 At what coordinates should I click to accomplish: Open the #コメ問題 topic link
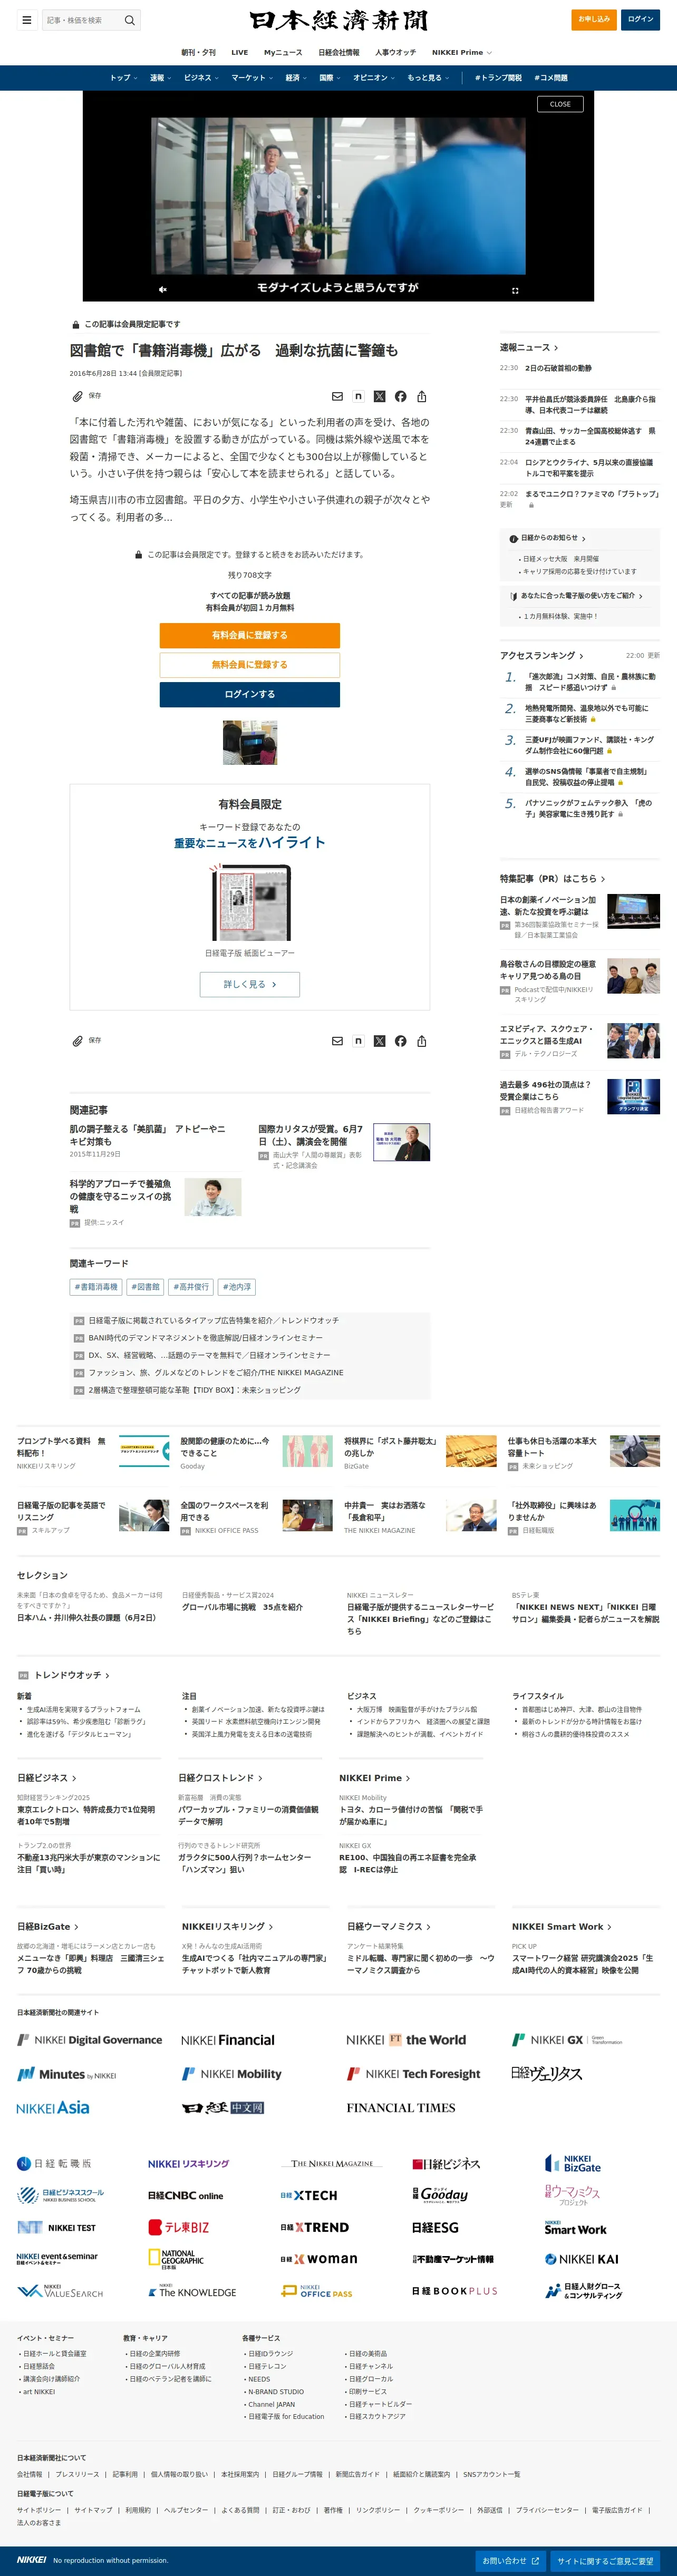pyautogui.click(x=550, y=78)
